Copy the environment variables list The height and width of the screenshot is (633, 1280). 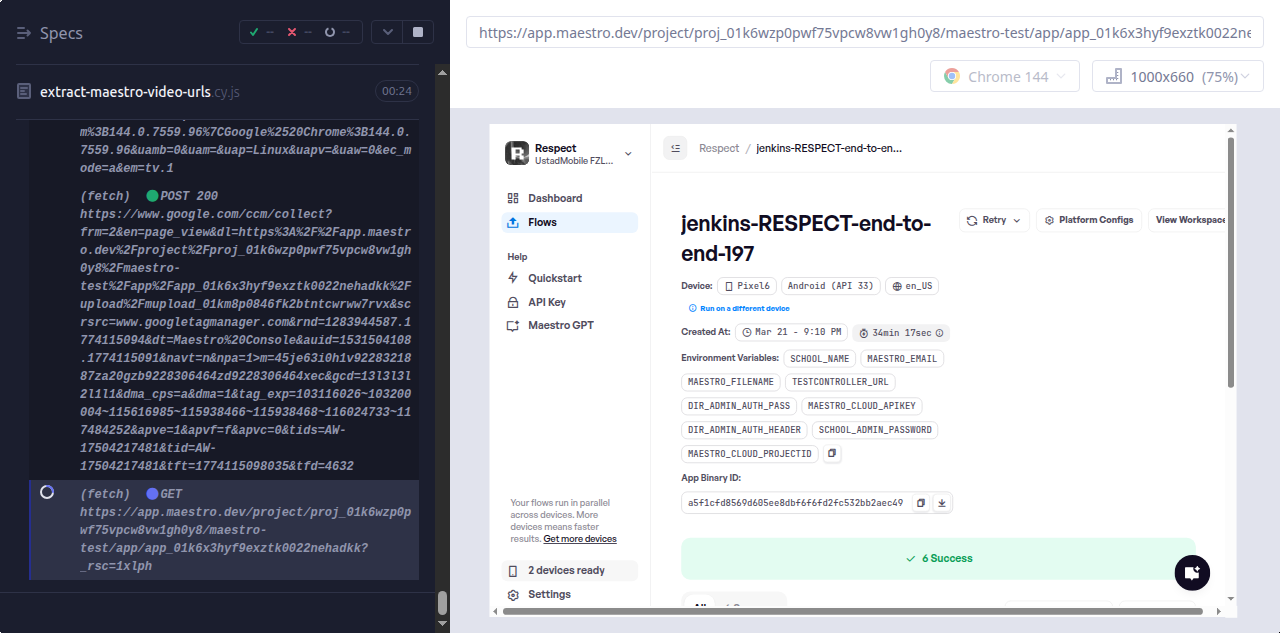click(832, 454)
